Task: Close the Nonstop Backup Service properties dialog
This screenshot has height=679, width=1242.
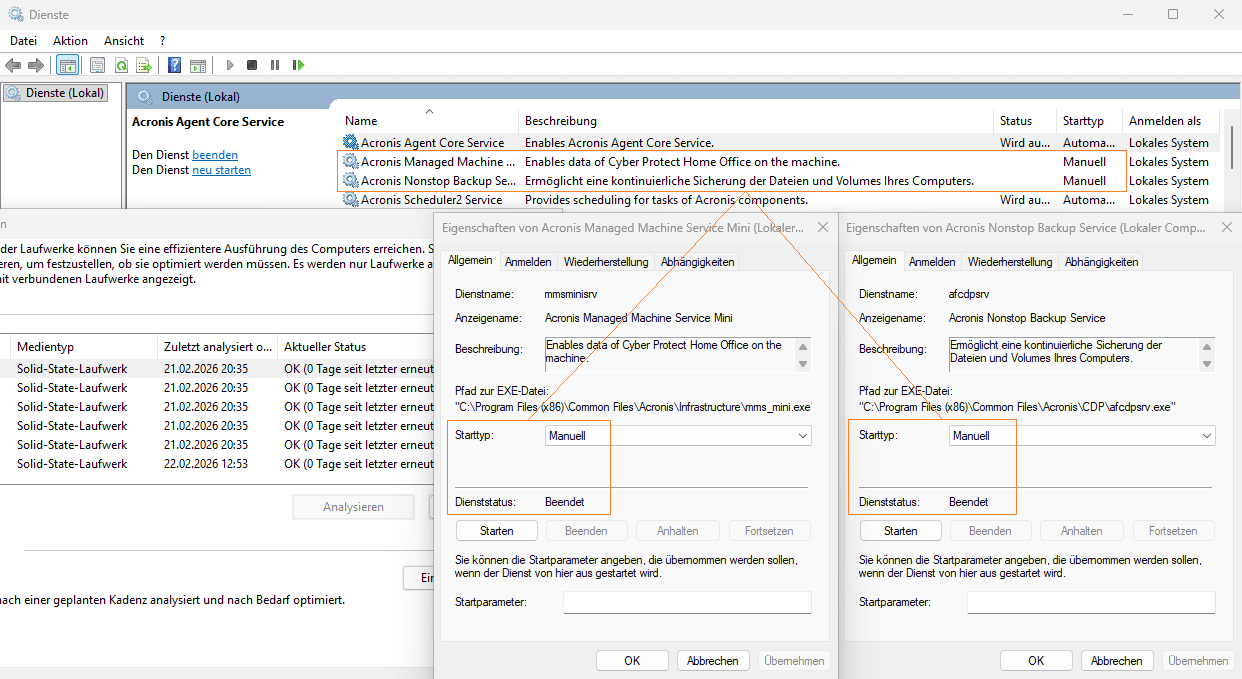Action: pyautogui.click(x=1226, y=228)
